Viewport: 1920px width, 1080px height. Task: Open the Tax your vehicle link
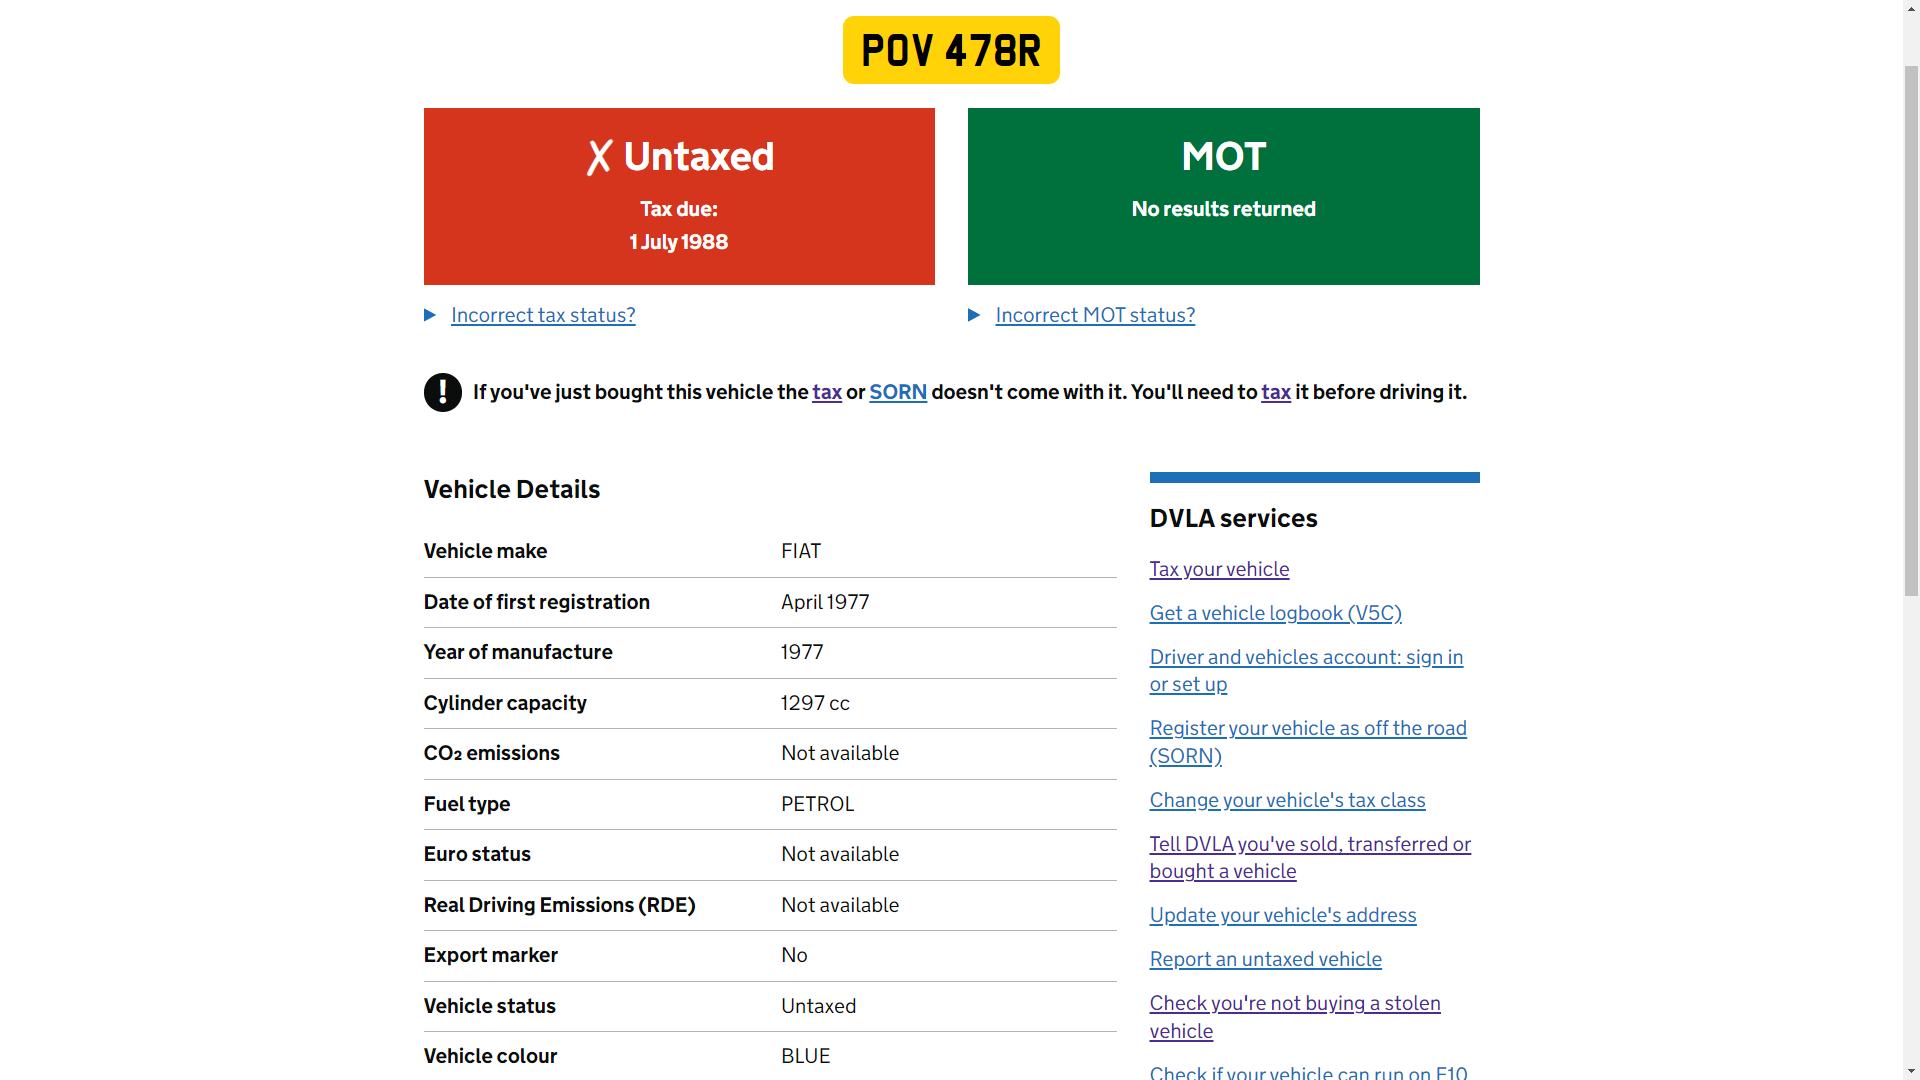tap(1219, 569)
